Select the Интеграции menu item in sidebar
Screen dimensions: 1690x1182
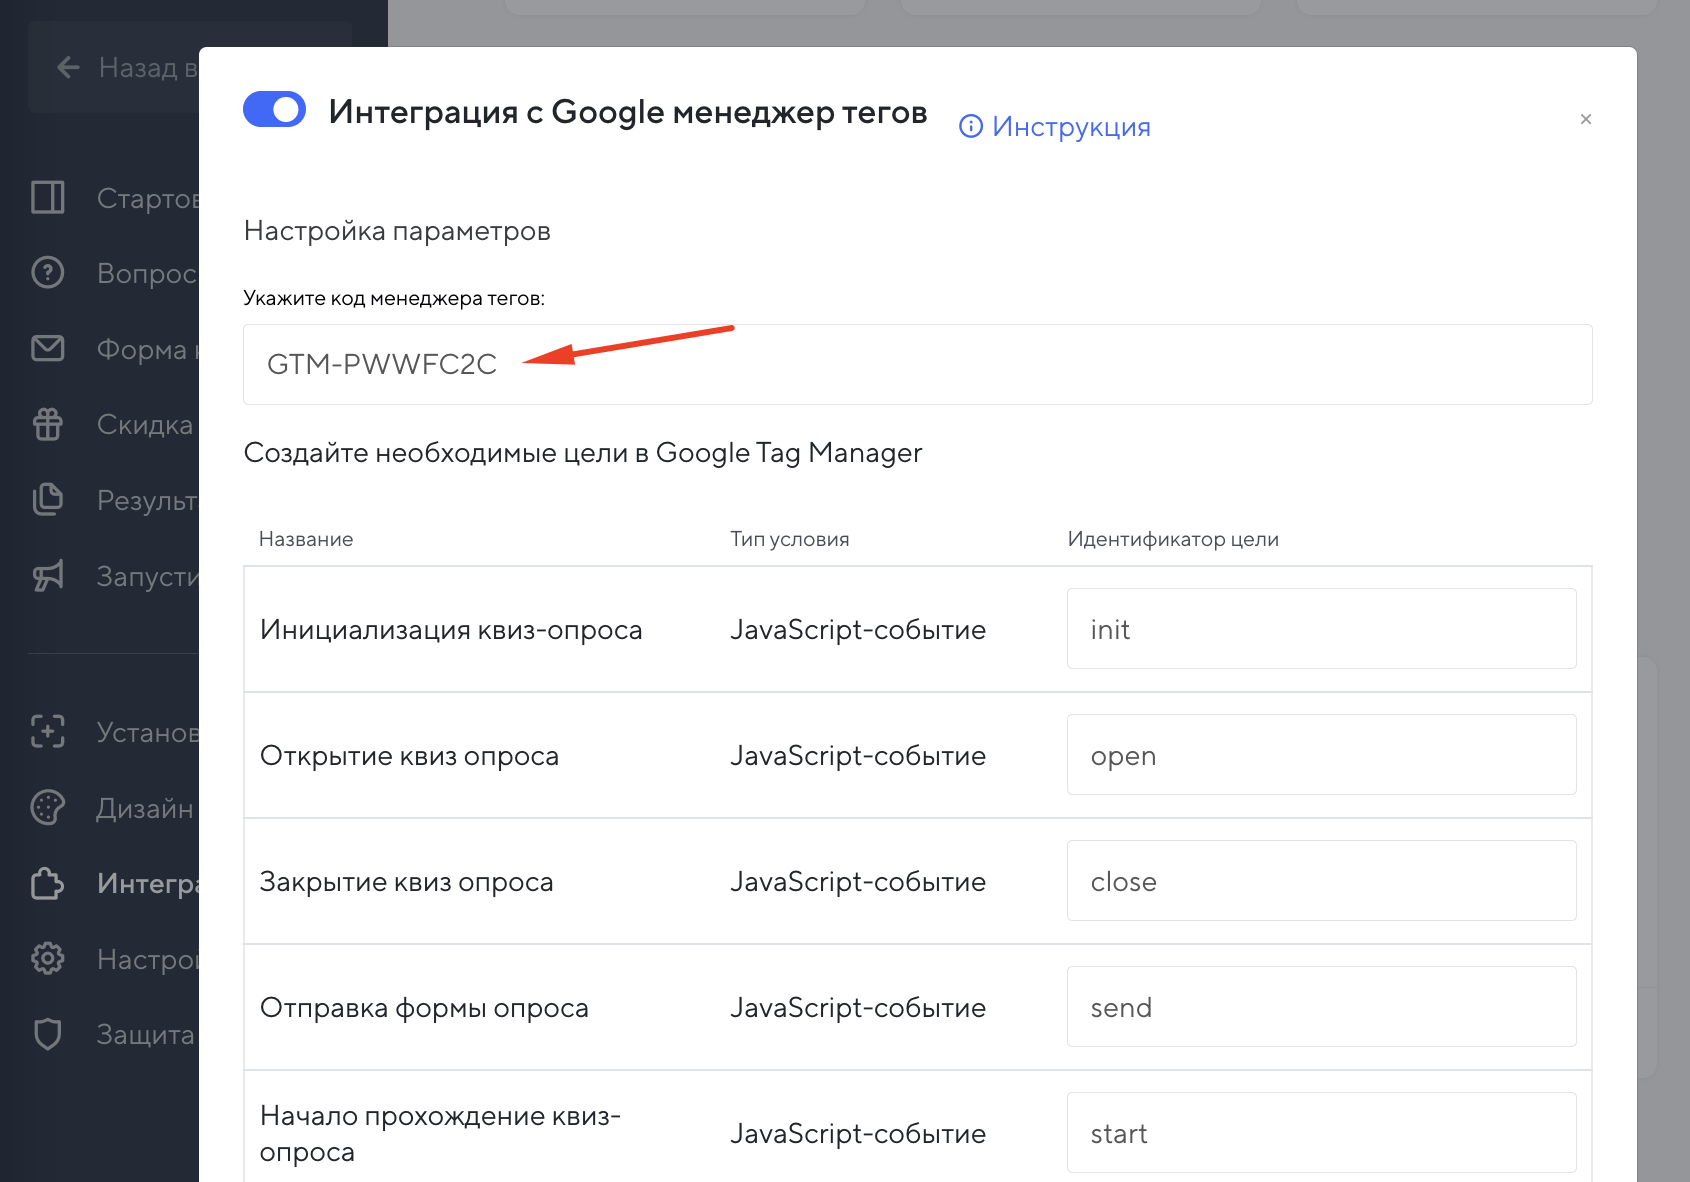click(148, 883)
